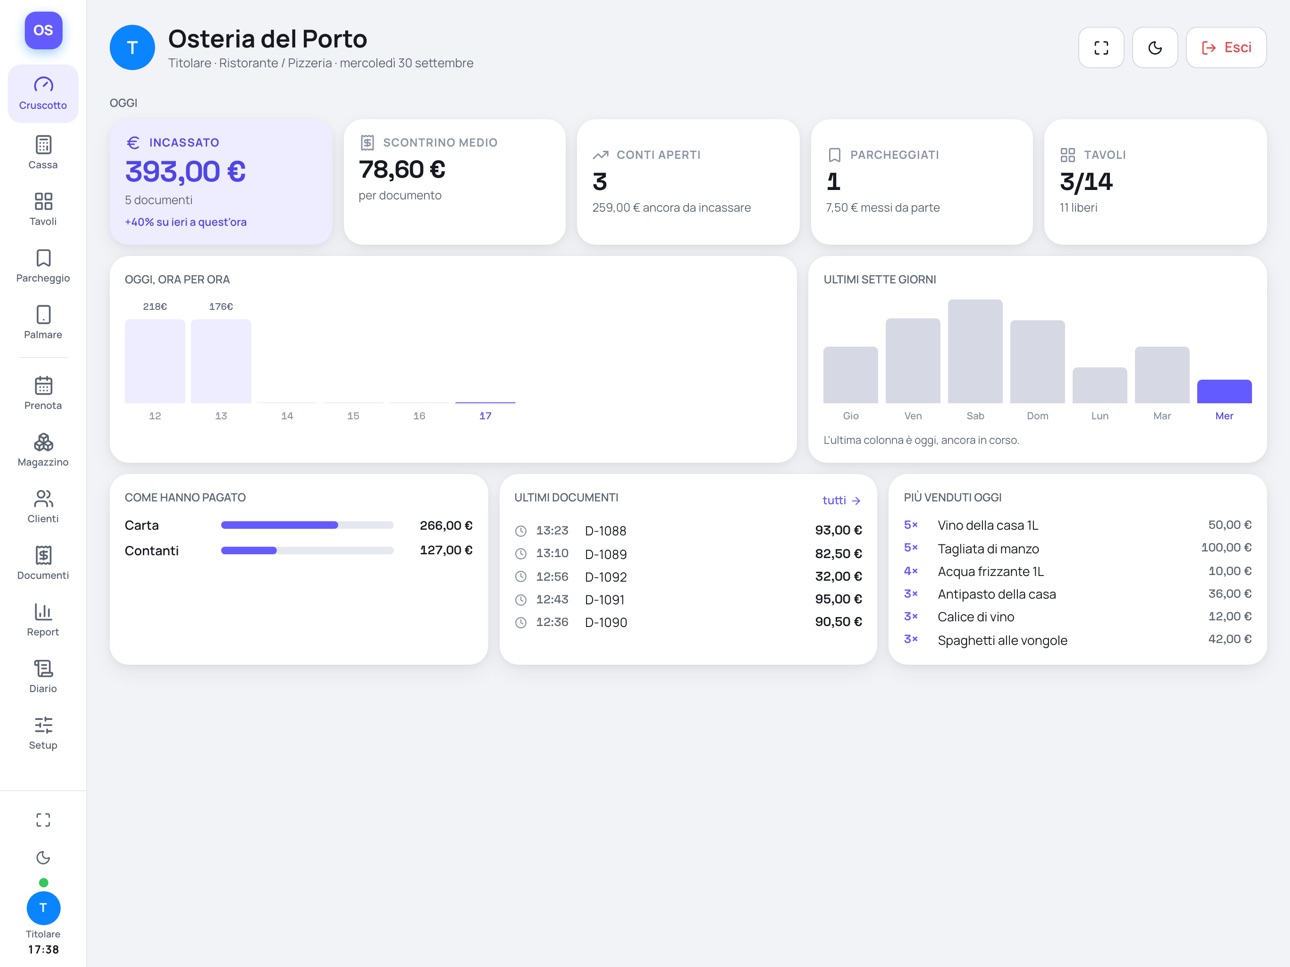Click the Titolare avatar in sidebar

[43, 908]
